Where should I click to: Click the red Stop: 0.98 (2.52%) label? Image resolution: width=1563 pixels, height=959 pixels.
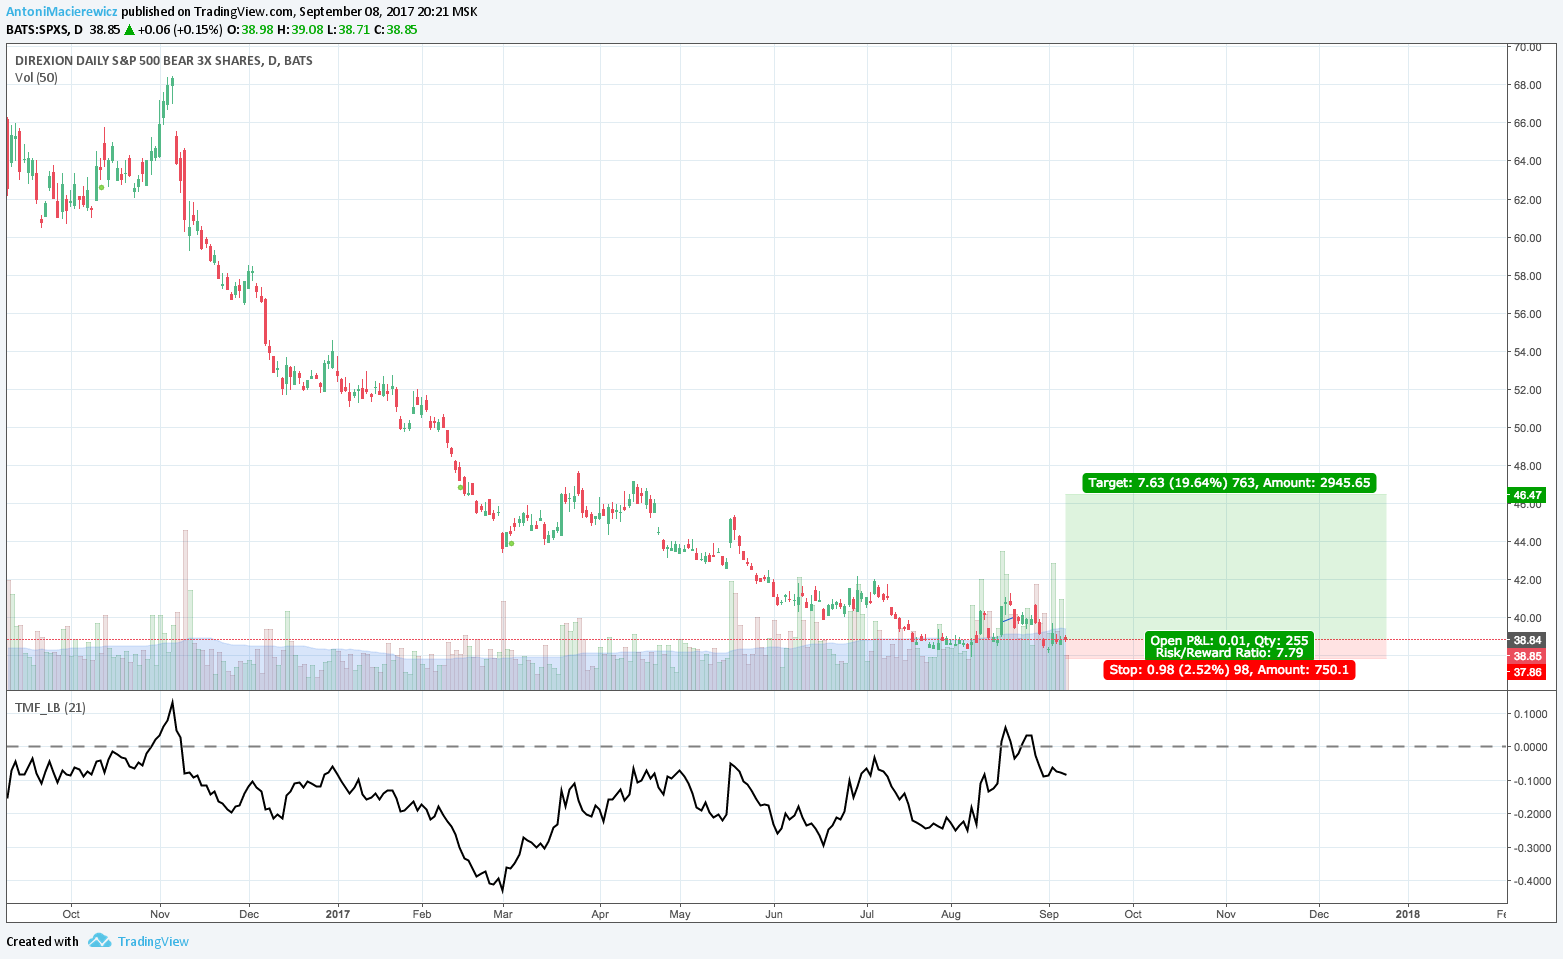coord(1229,670)
